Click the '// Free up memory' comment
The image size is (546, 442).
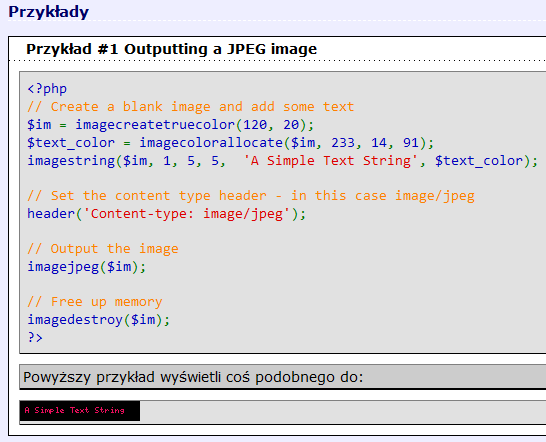pyautogui.click(x=95, y=302)
